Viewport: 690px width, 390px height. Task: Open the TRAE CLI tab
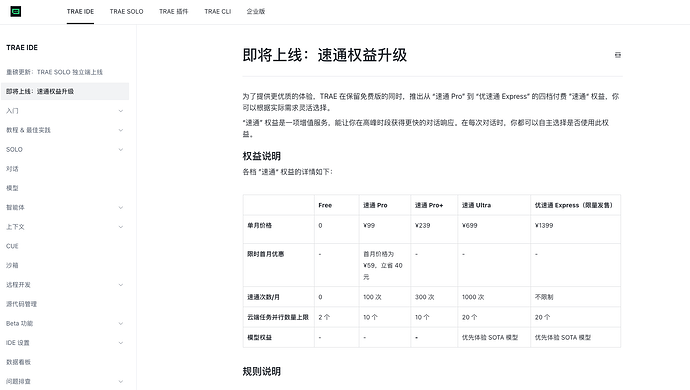pos(217,11)
